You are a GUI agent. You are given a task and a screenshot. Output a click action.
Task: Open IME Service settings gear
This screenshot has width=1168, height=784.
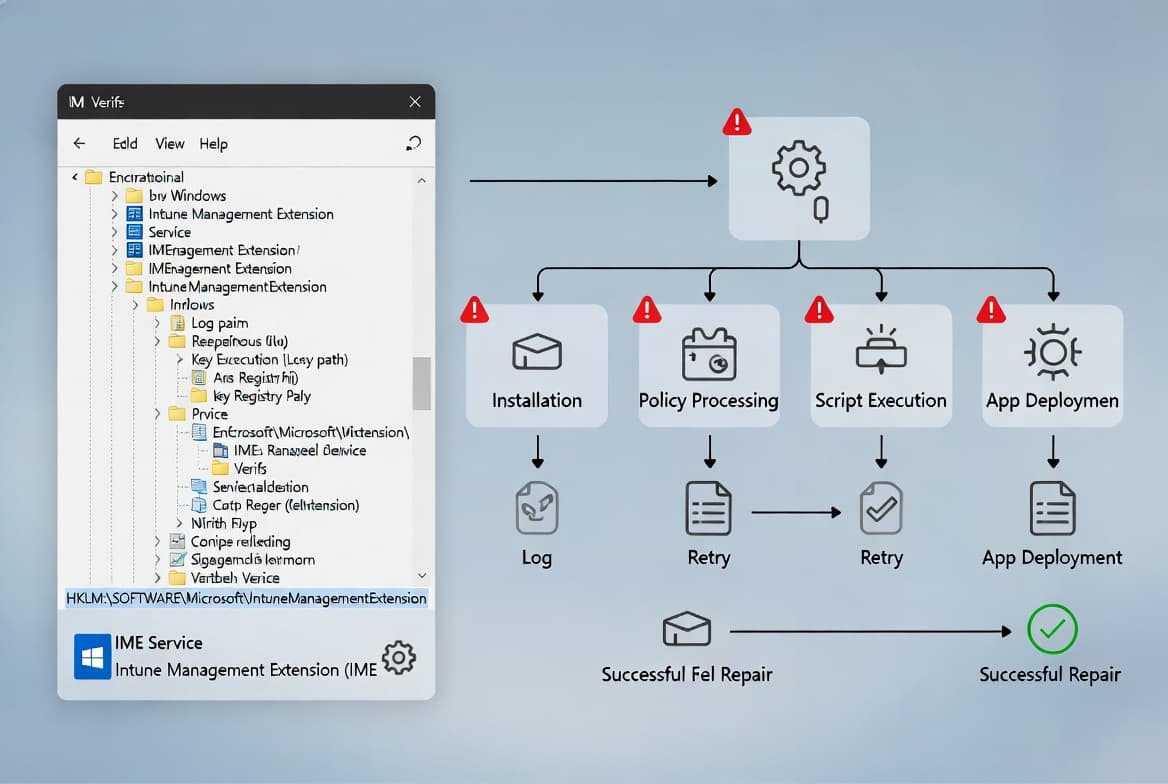(399, 657)
